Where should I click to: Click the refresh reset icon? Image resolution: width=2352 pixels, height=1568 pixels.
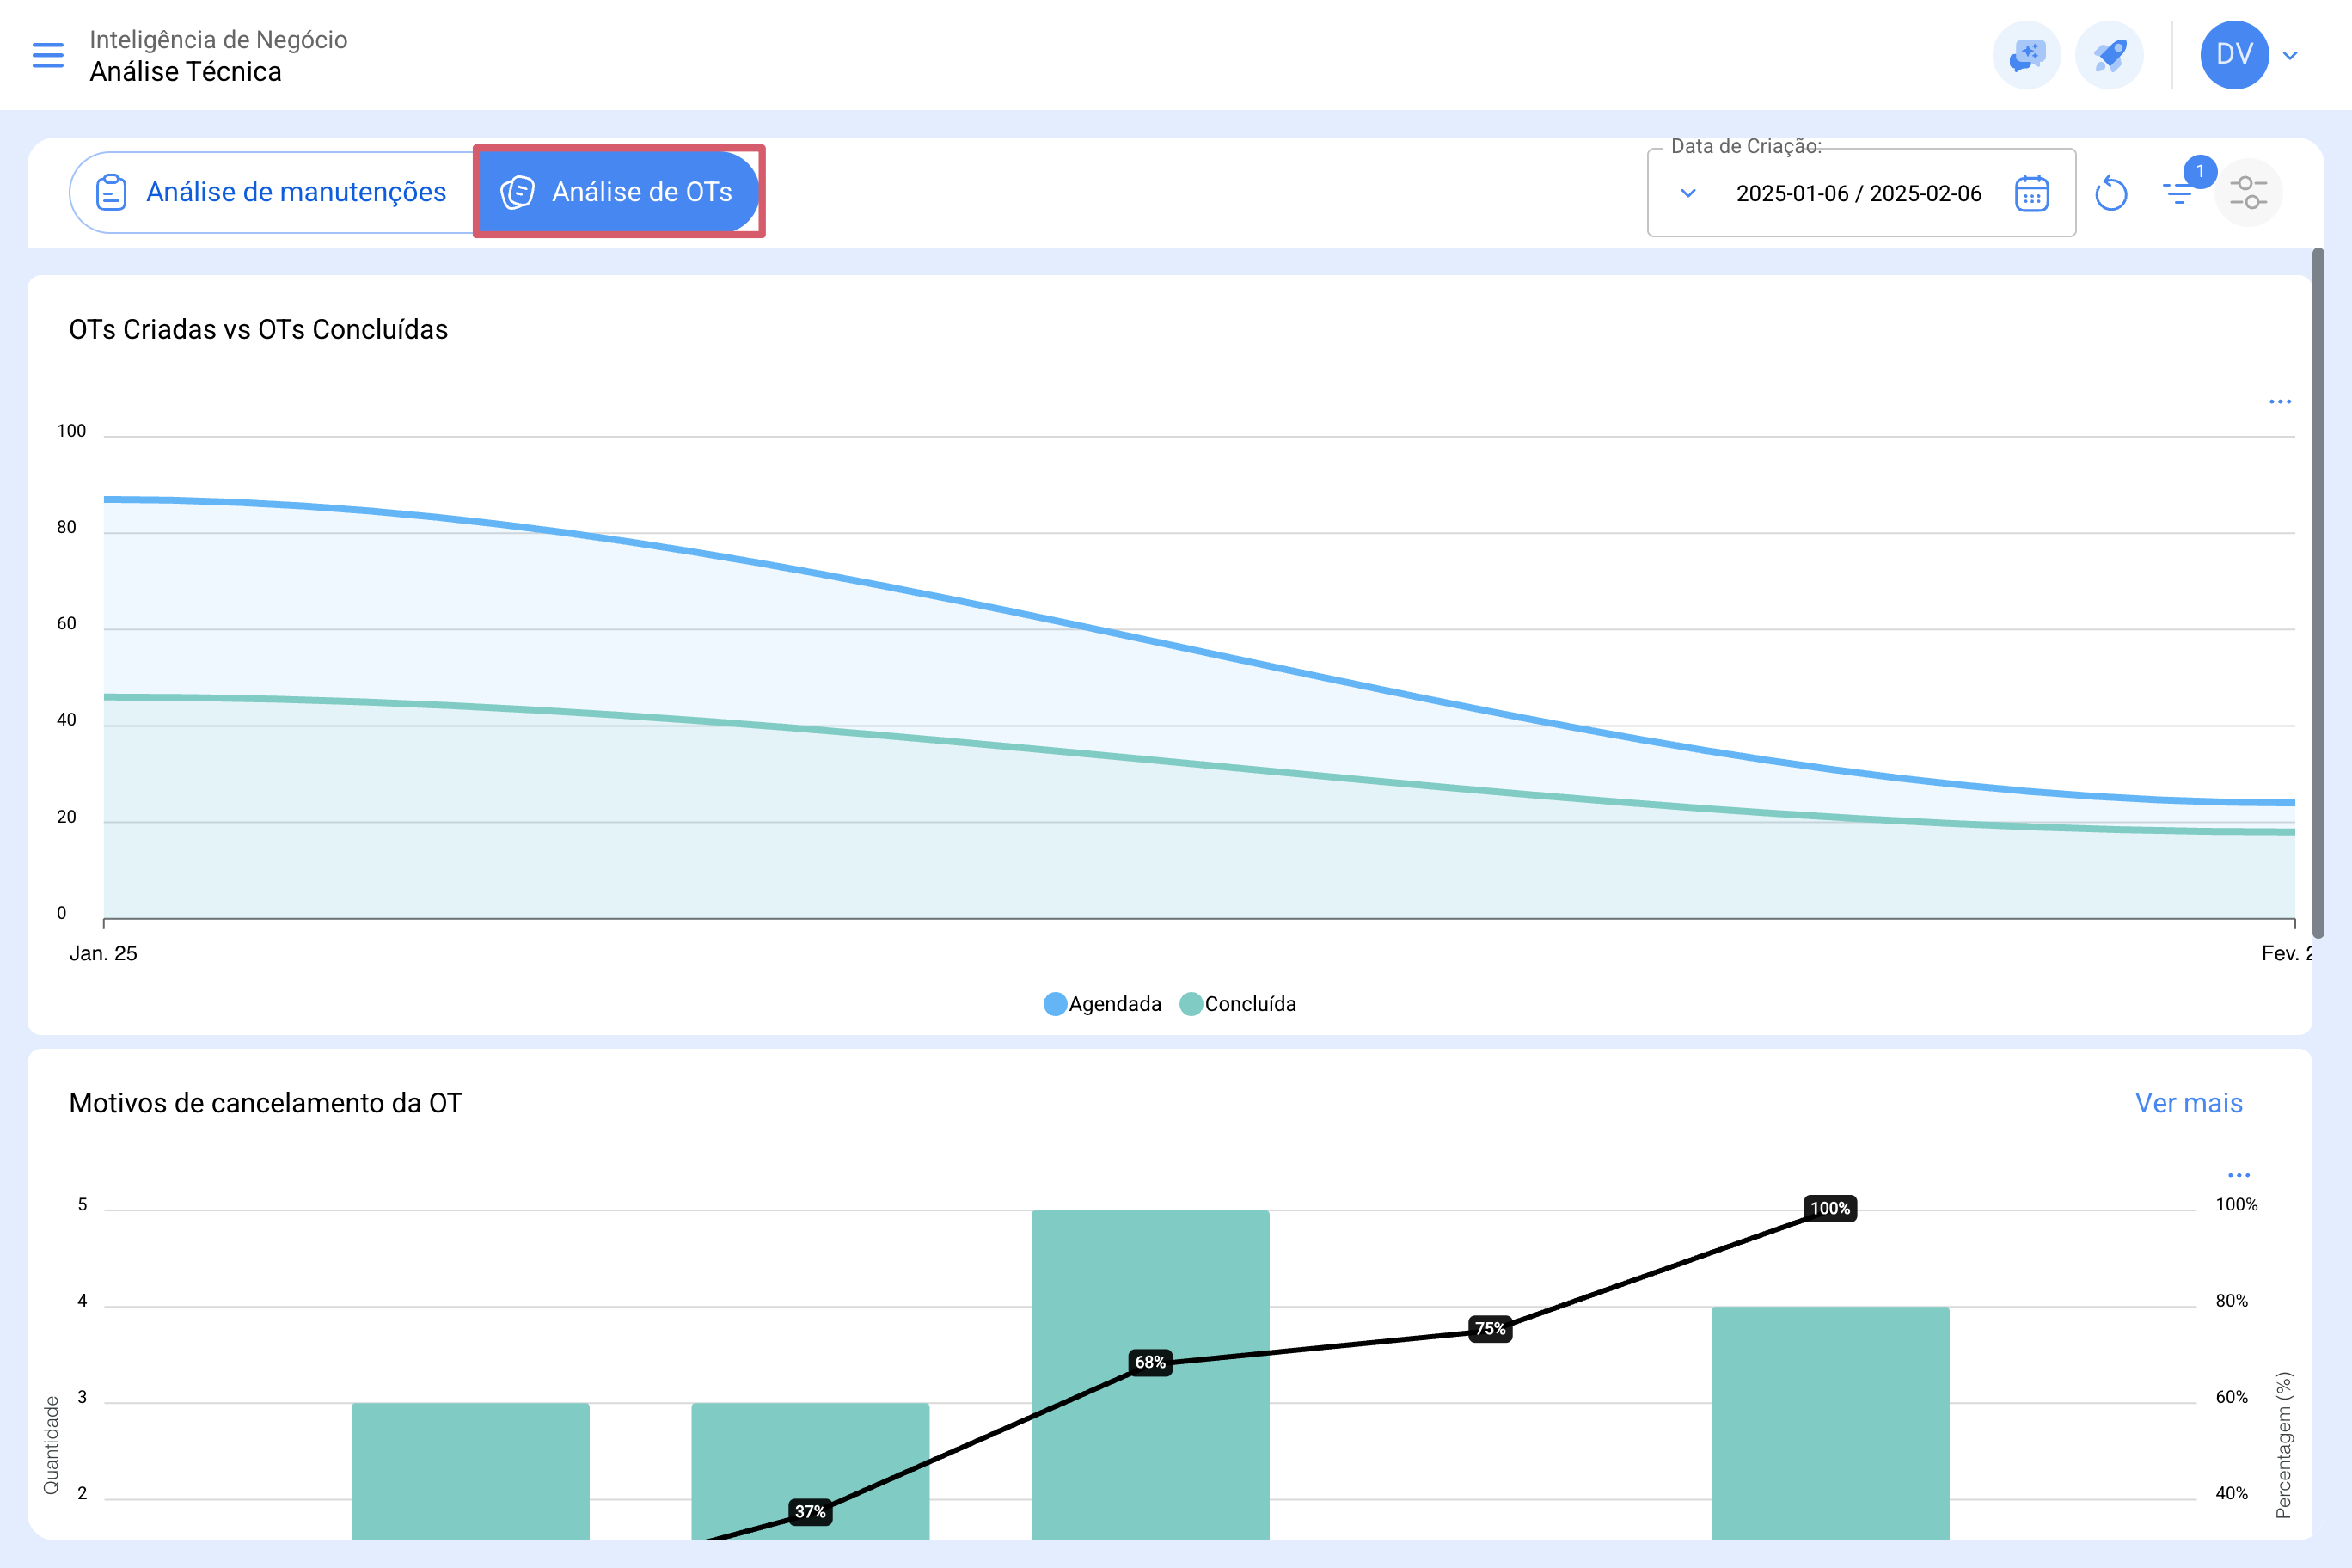click(2111, 193)
